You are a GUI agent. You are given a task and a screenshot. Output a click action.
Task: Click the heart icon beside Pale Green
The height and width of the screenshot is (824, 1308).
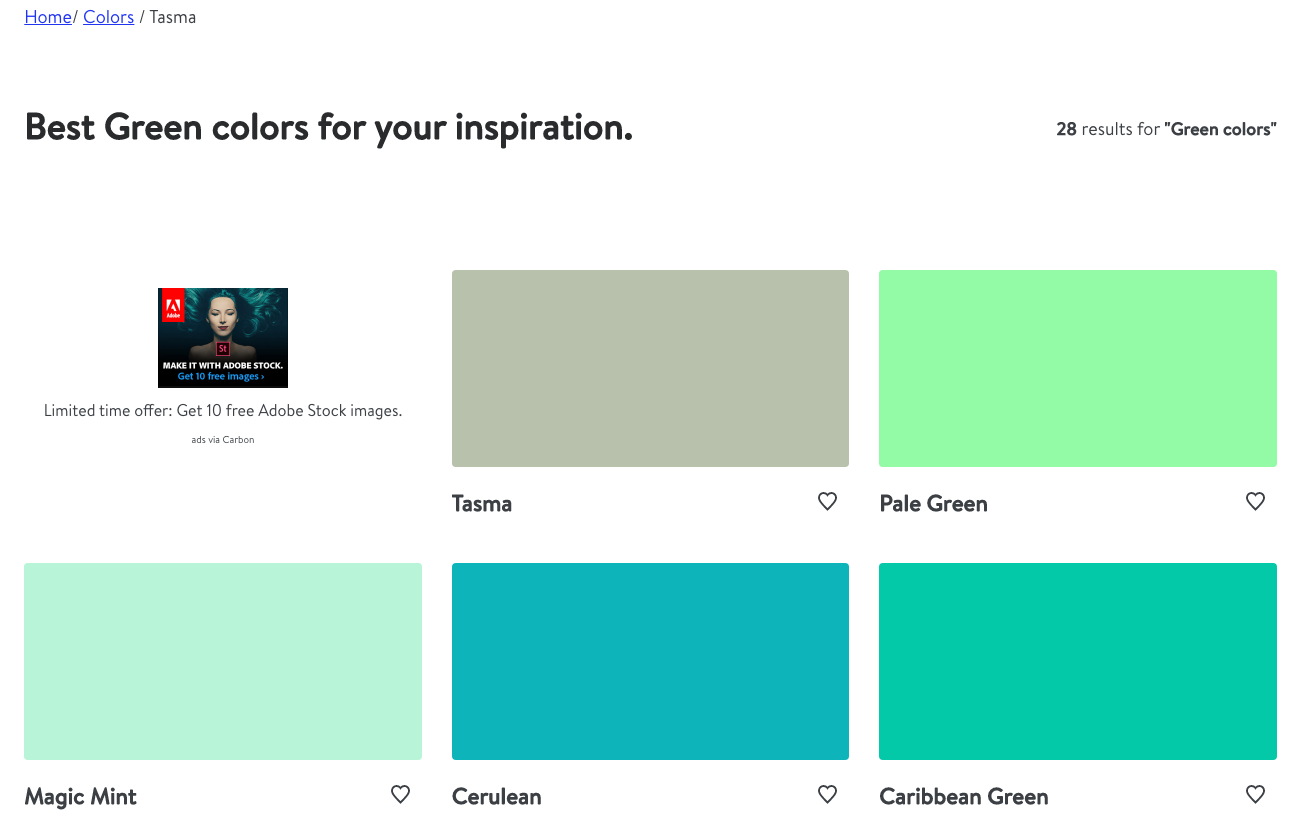1255,502
